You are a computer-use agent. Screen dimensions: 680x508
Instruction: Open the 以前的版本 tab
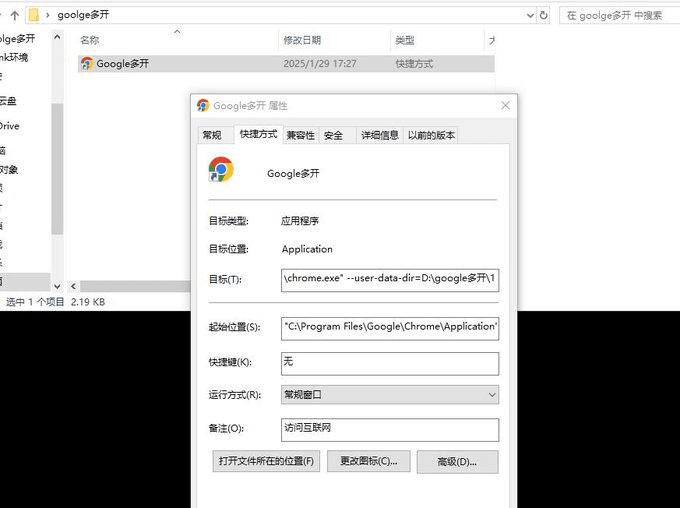coord(431,135)
